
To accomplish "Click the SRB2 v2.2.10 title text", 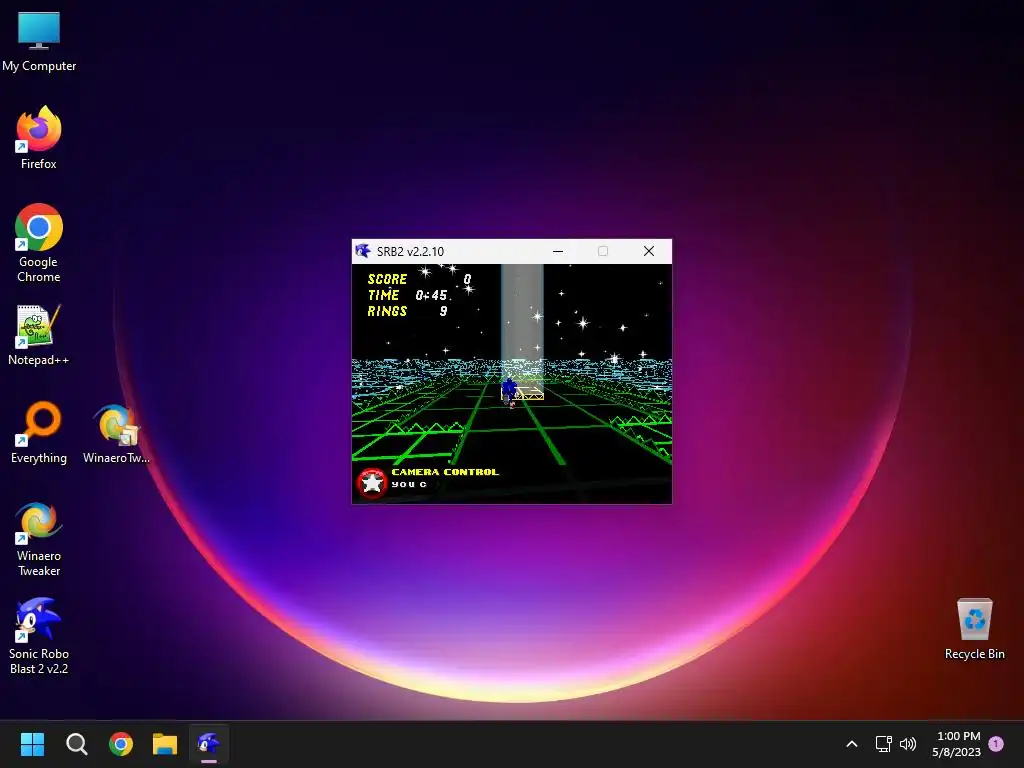I will coord(410,251).
